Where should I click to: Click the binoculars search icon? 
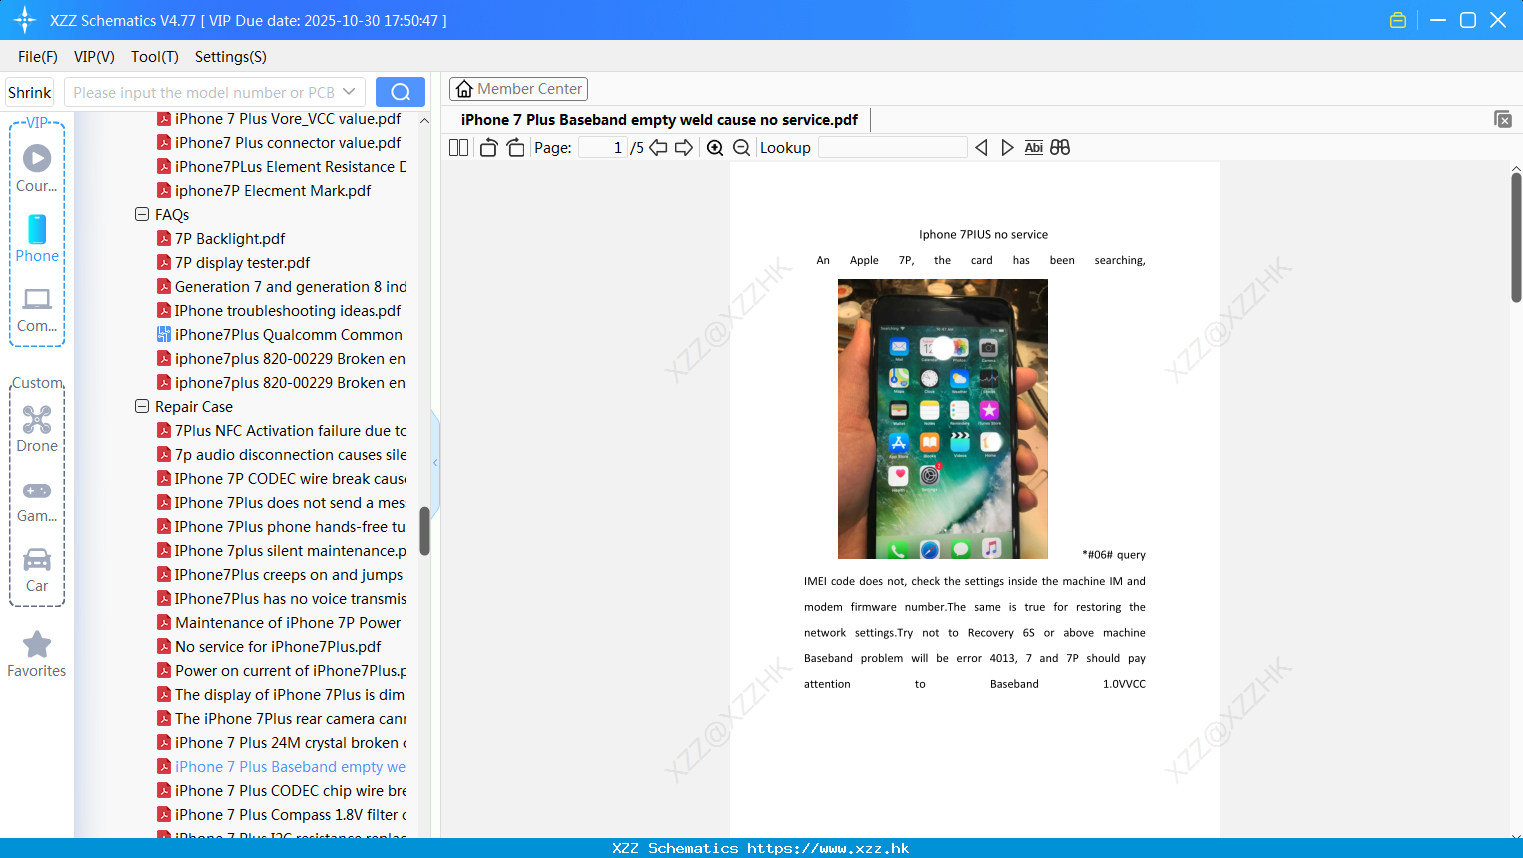(1060, 148)
